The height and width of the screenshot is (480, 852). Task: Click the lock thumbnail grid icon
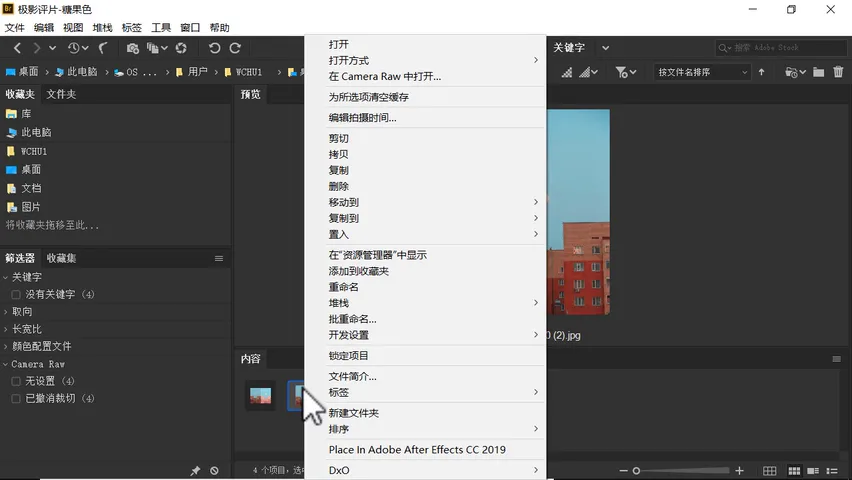pos(769,471)
